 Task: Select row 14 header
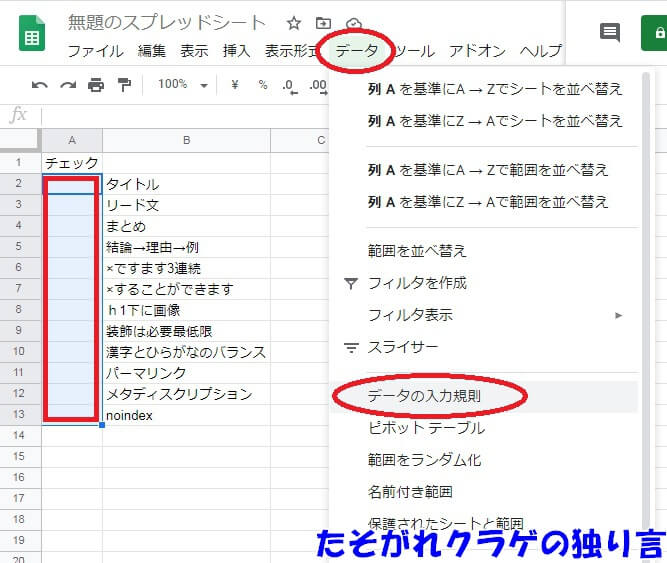coord(20,435)
